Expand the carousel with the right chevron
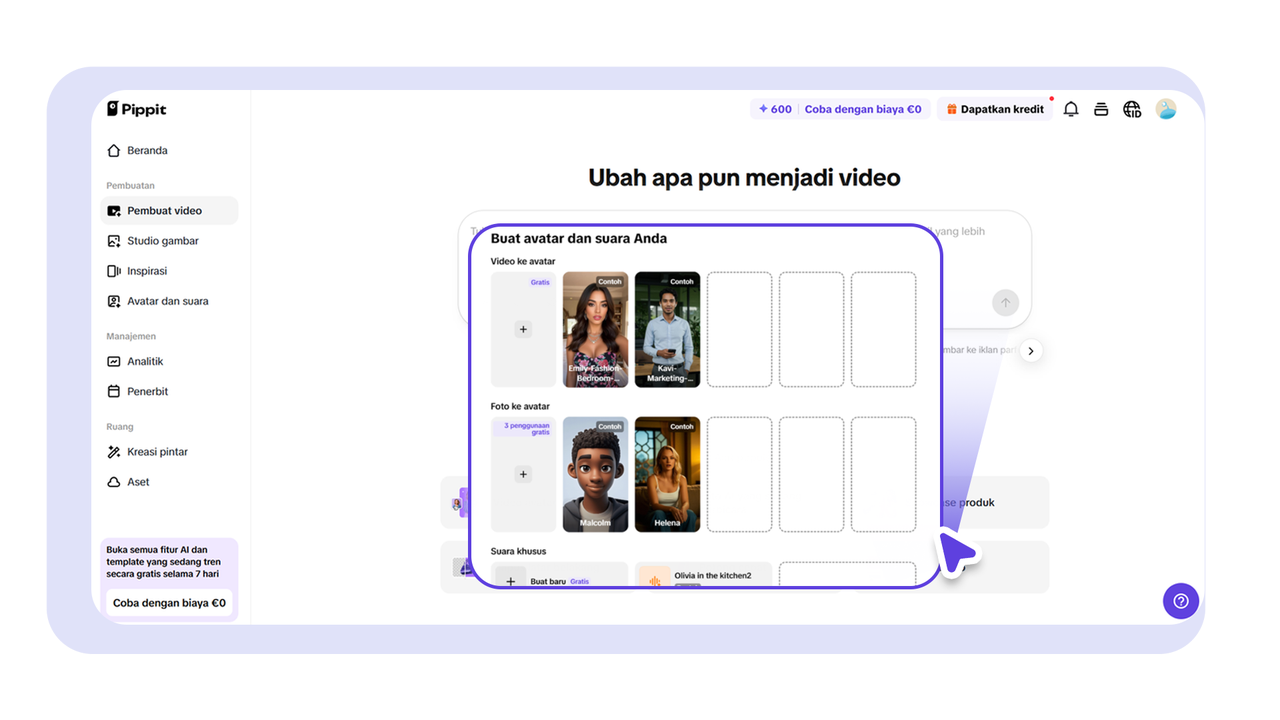Viewport: 1280px width, 720px height. coord(1031,351)
